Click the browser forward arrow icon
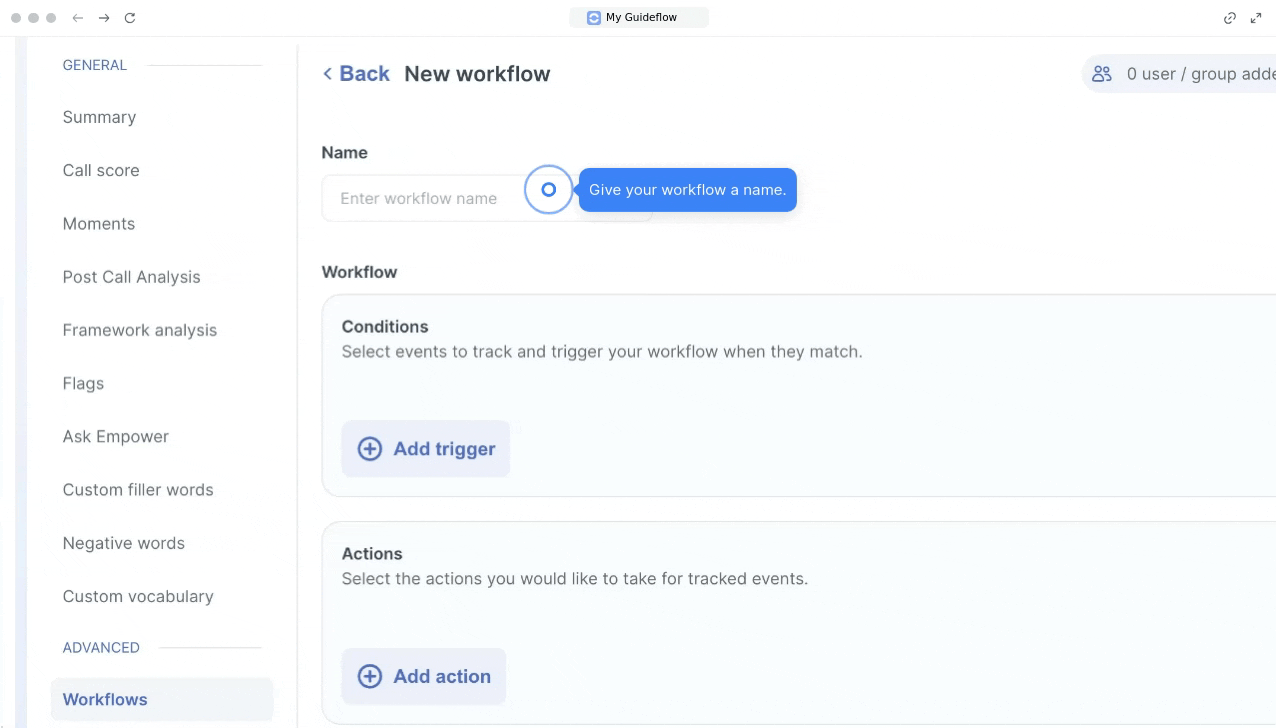The height and width of the screenshot is (728, 1276). coord(104,18)
